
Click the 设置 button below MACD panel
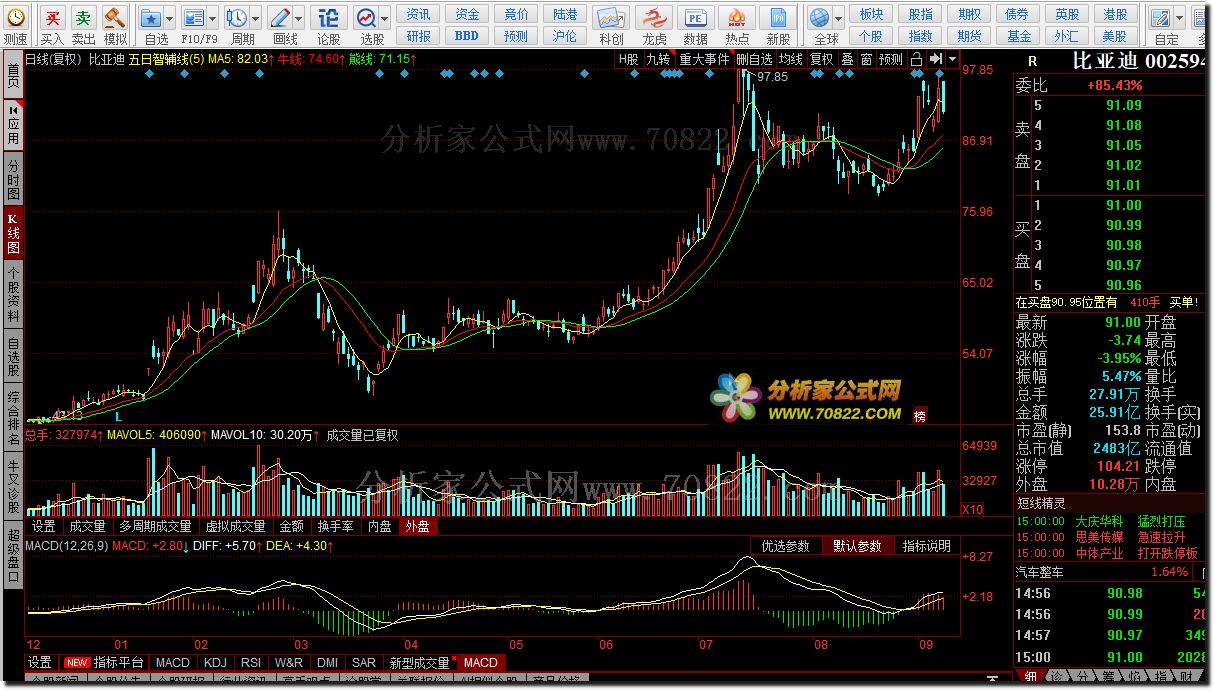[40, 662]
